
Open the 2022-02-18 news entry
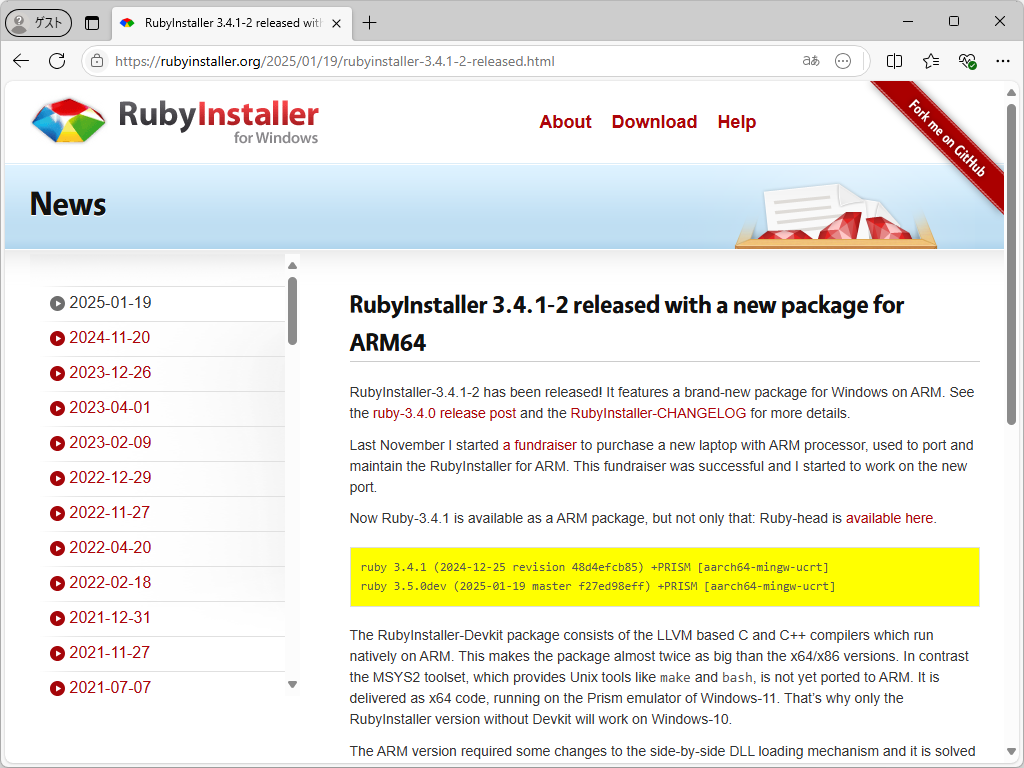tap(110, 583)
